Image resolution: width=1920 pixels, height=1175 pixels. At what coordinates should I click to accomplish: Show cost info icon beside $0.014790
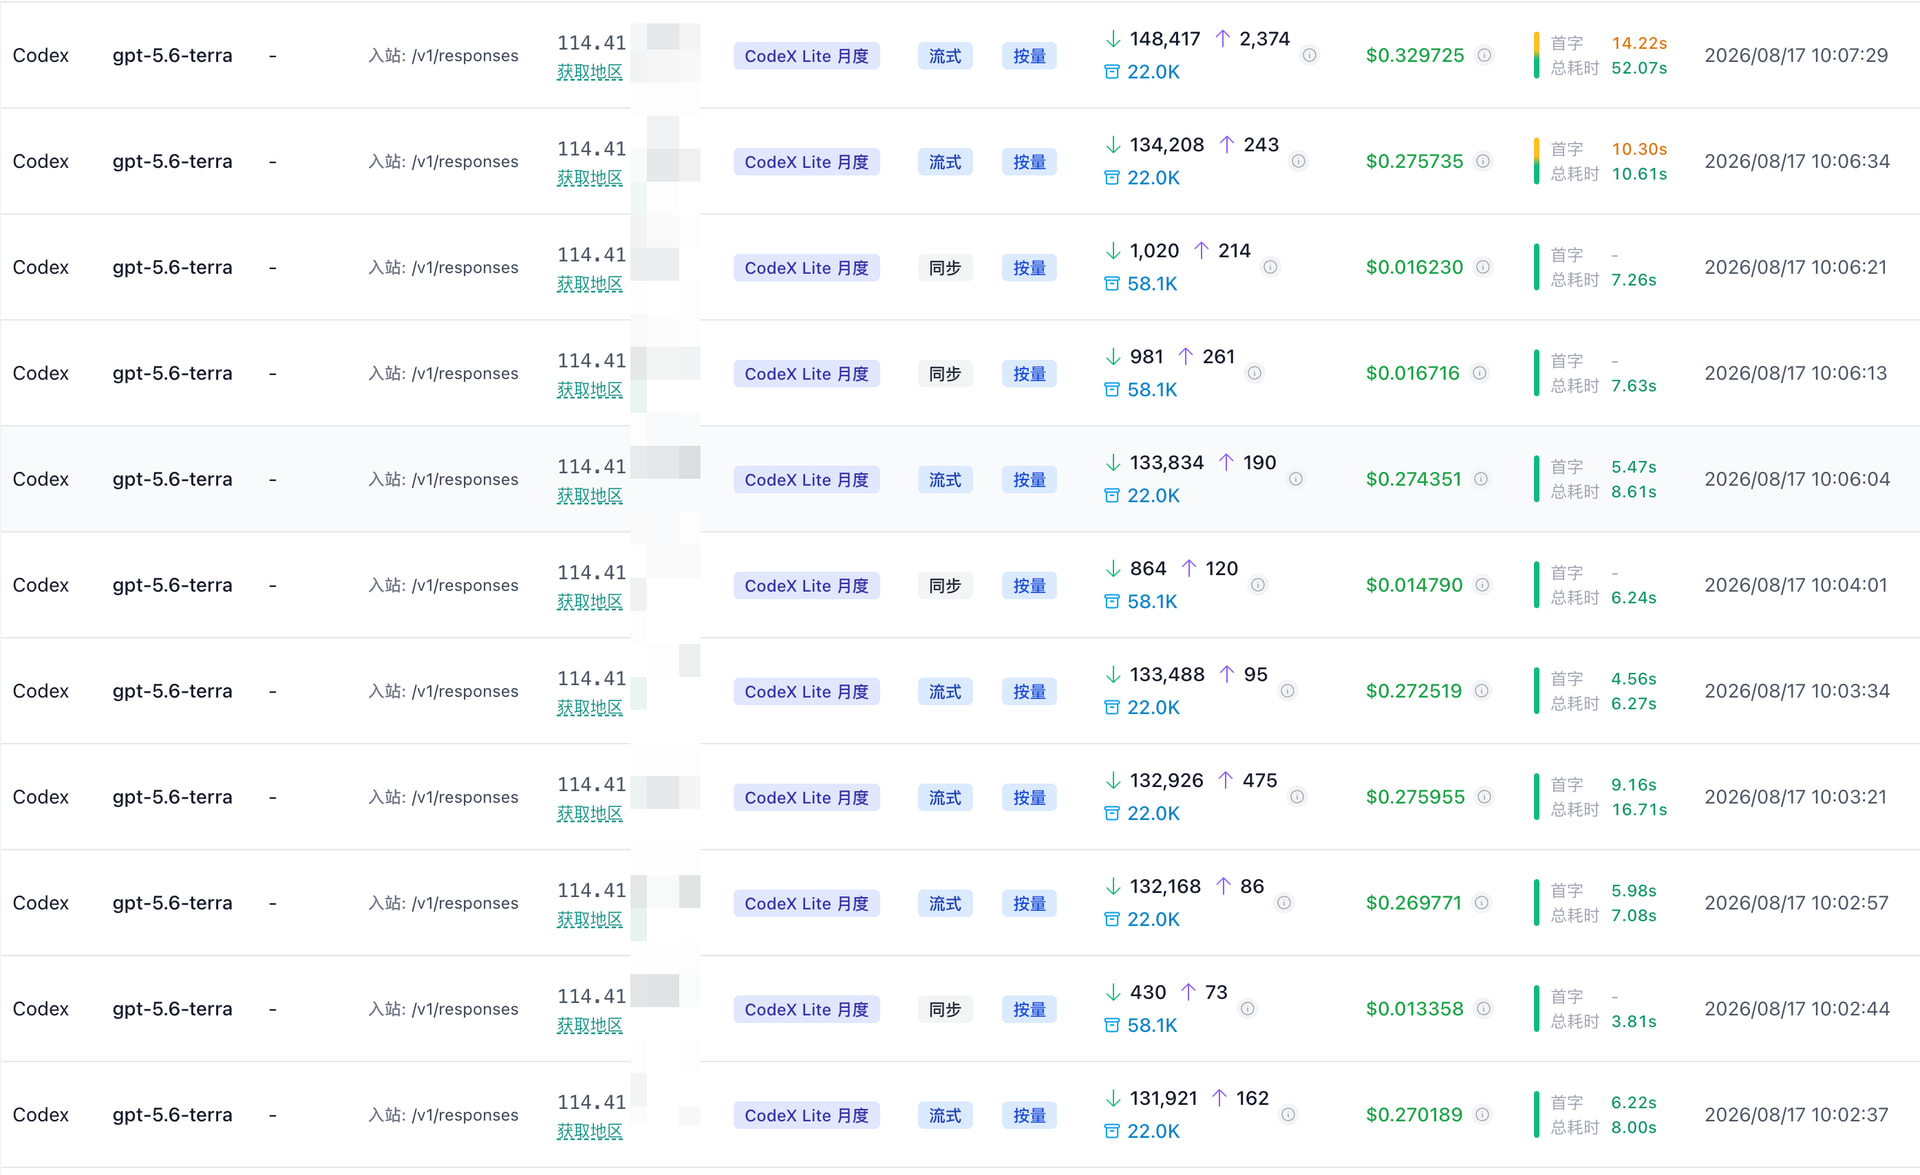pyautogui.click(x=1483, y=585)
